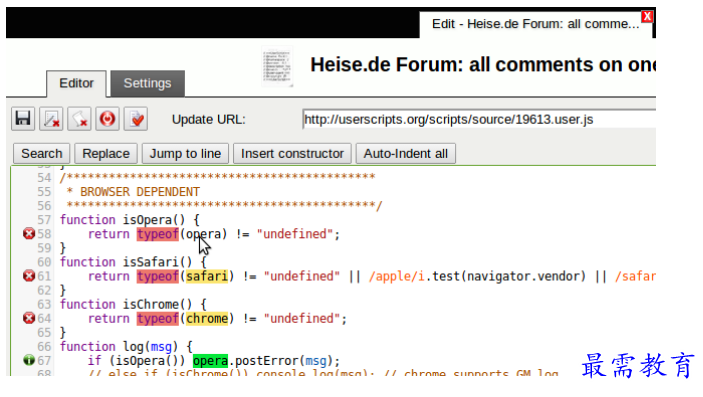
Task: Close the Edit Heise.de Forum tab
Action: 647,17
